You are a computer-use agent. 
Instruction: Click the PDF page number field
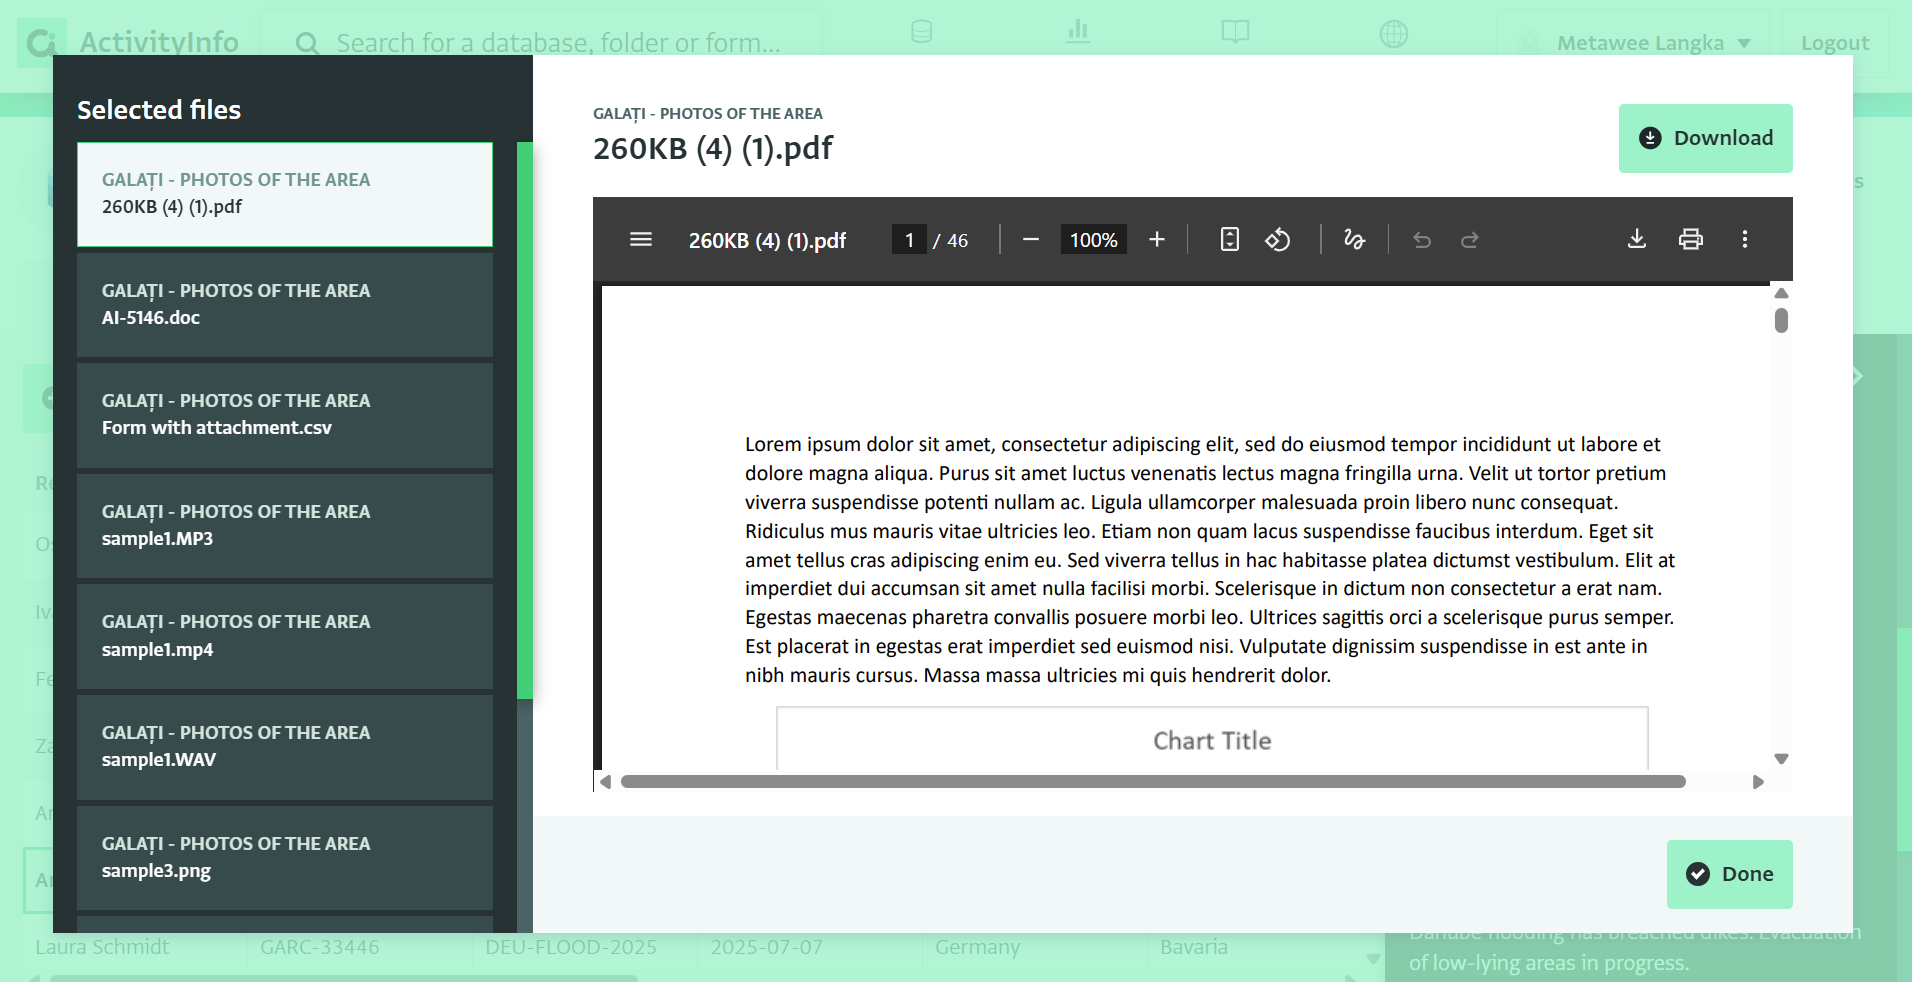(x=909, y=240)
